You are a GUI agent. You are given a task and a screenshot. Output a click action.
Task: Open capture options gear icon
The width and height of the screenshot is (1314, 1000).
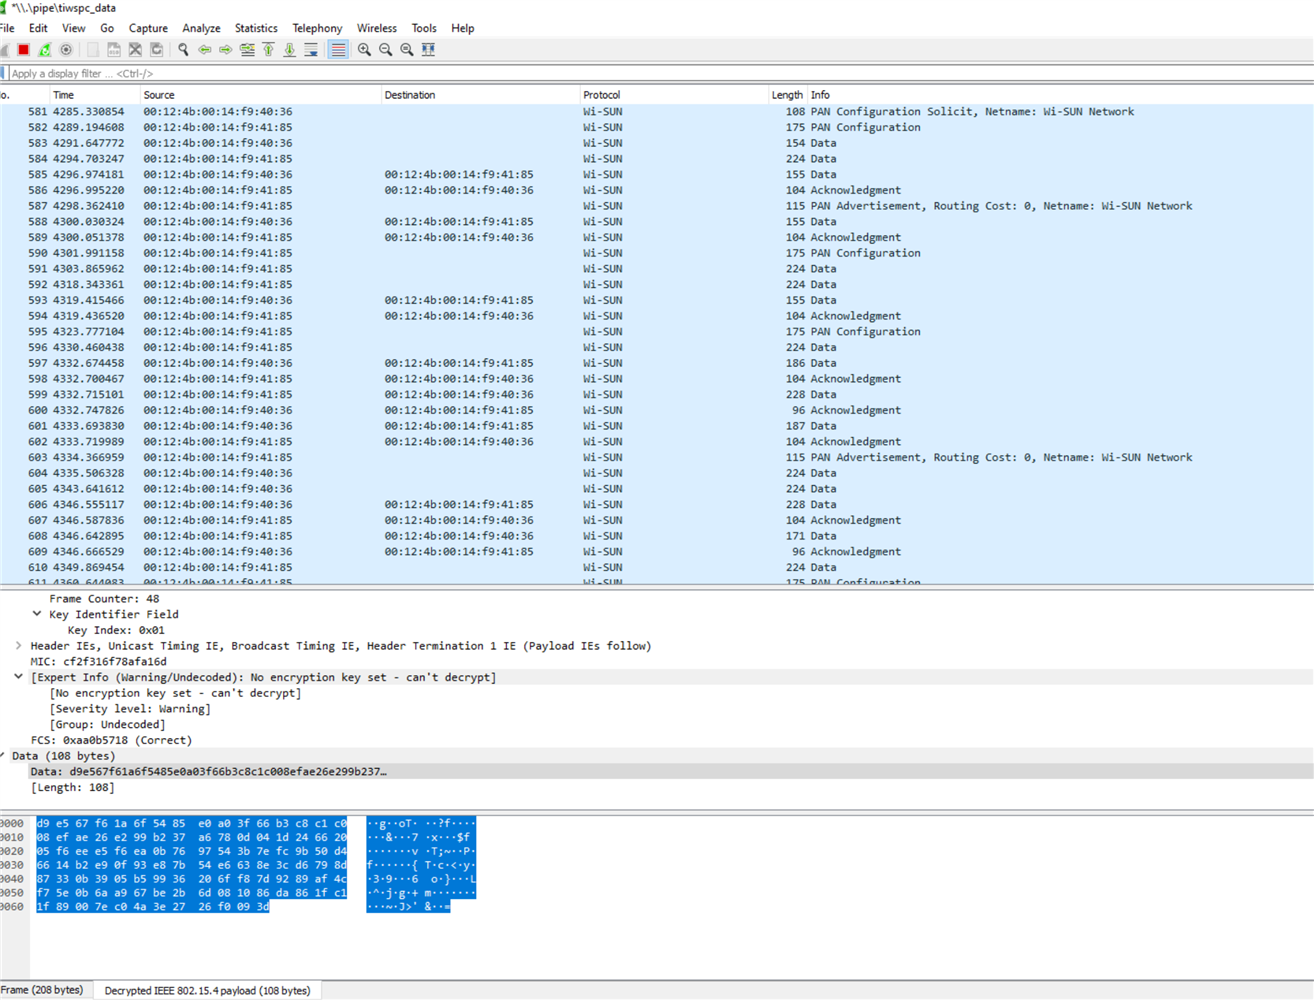click(67, 50)
